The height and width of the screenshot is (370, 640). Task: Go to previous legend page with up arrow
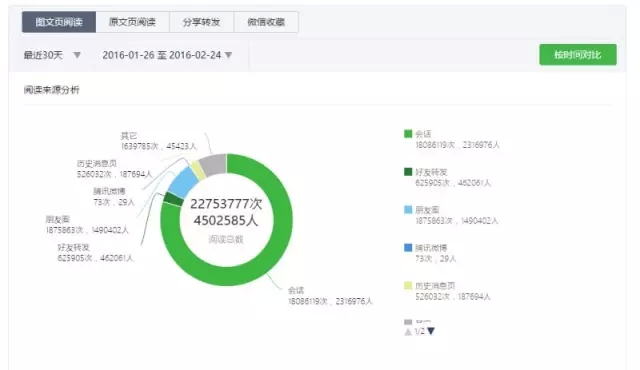[x=408, y=332]
